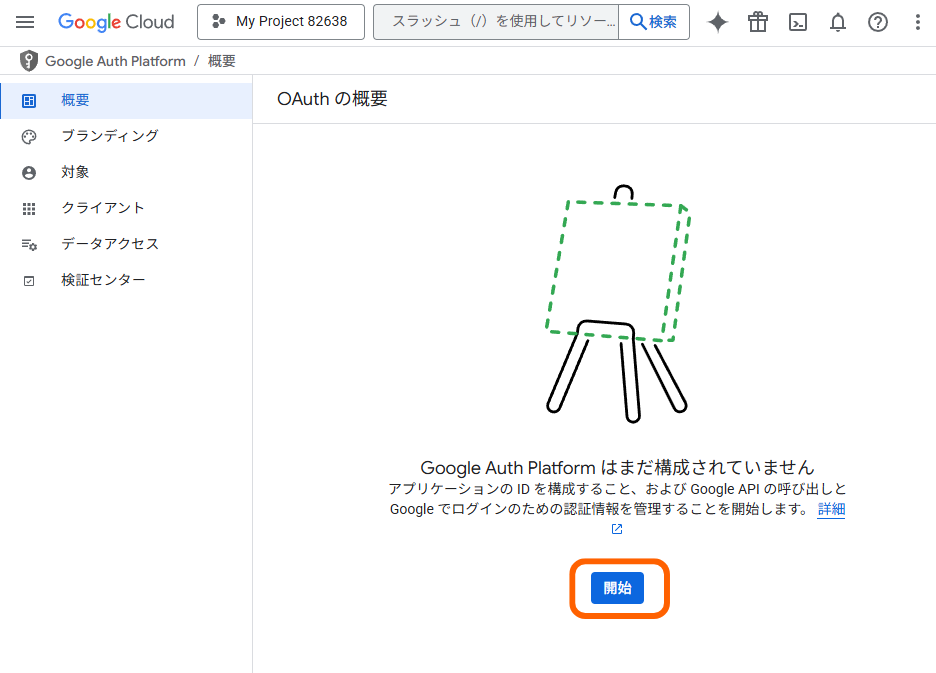This screenshot has height=673, width=936.
Task: Click the 検索 search button
Action: click(654, 22)
